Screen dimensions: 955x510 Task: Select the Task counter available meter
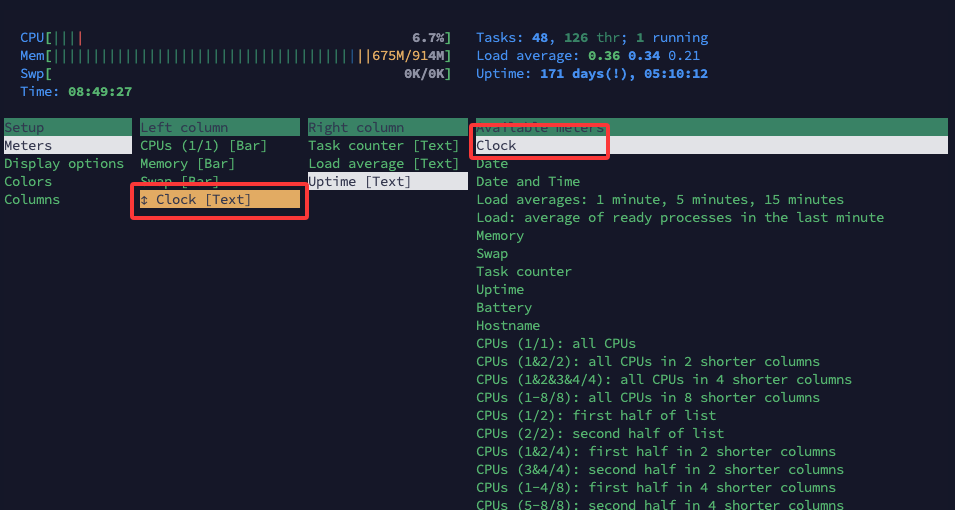pyautogui.click(x=524, y=272)
